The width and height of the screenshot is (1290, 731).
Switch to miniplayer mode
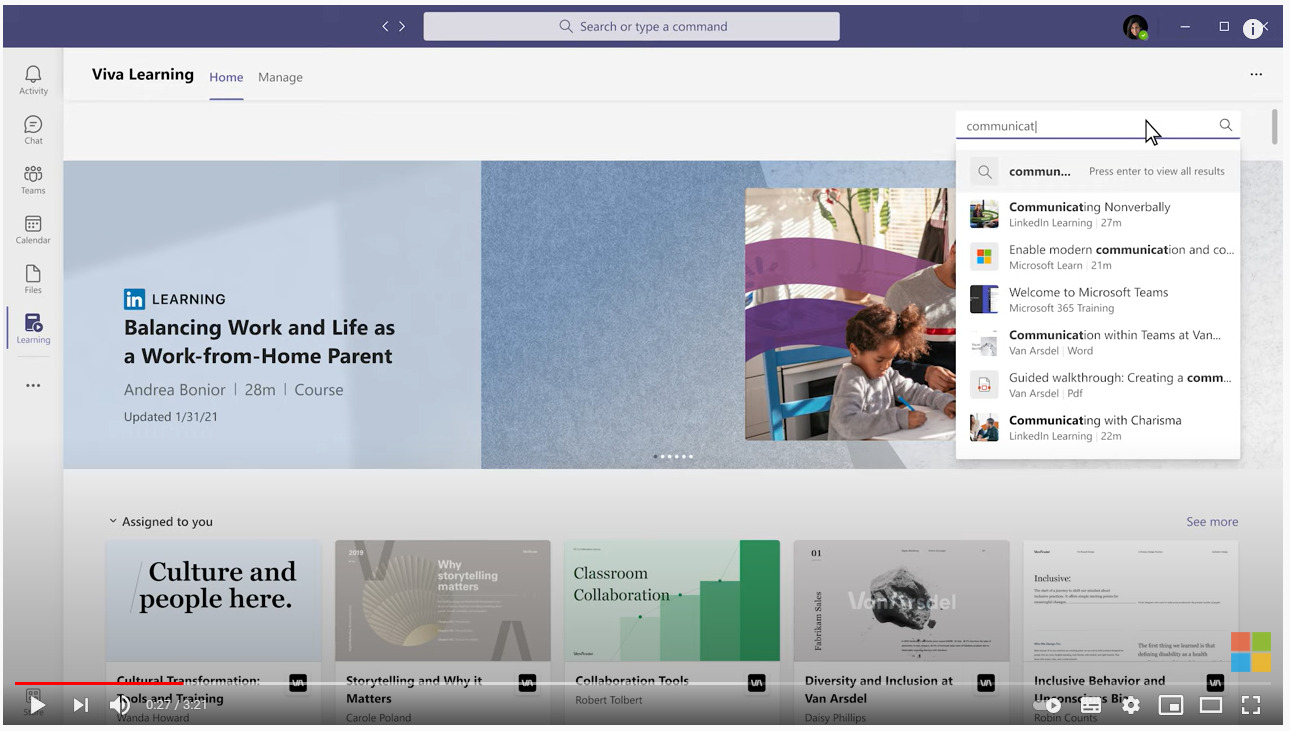(1171, 705)
